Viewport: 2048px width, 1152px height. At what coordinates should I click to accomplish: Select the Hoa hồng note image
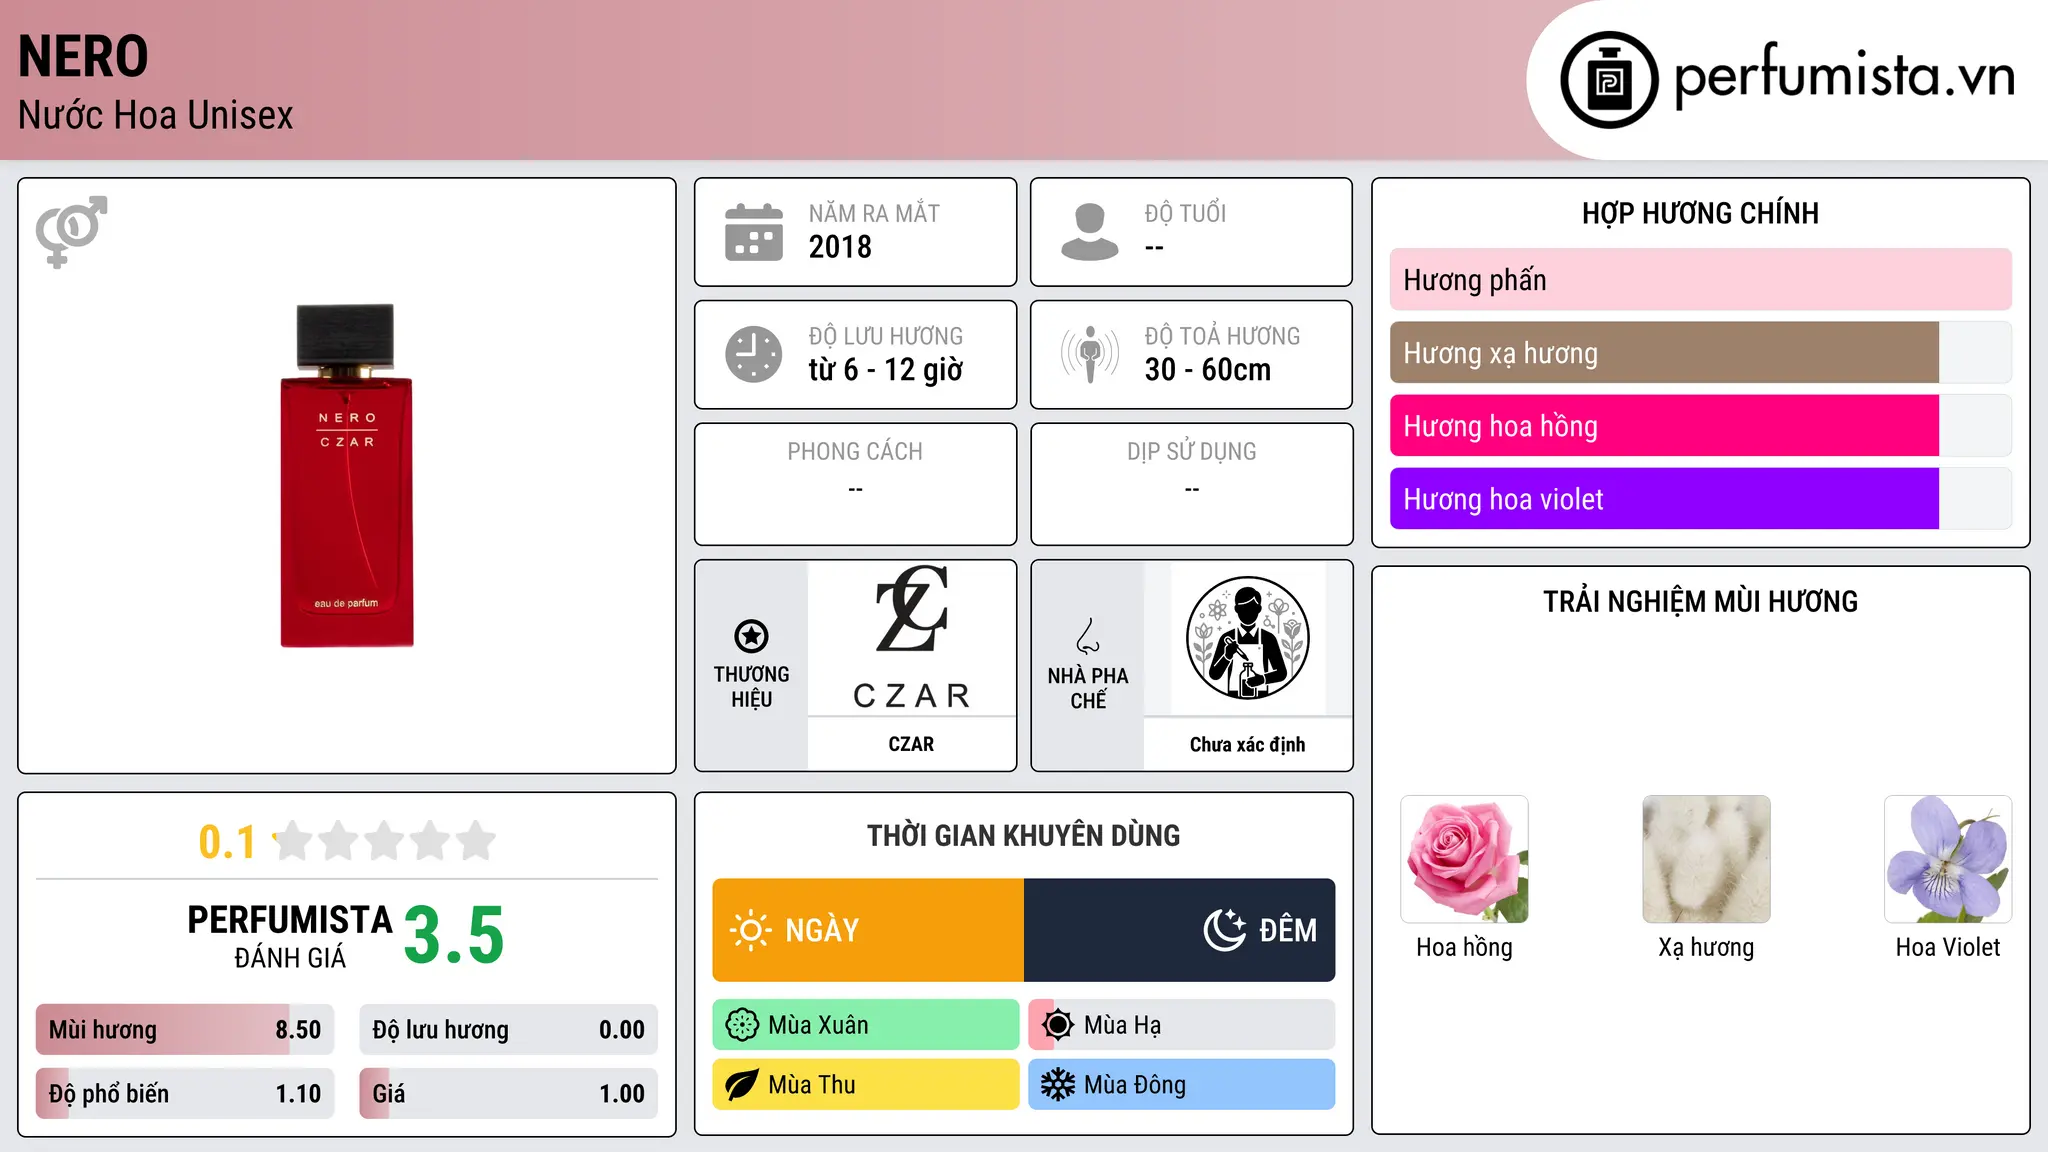coord(1464,859)
